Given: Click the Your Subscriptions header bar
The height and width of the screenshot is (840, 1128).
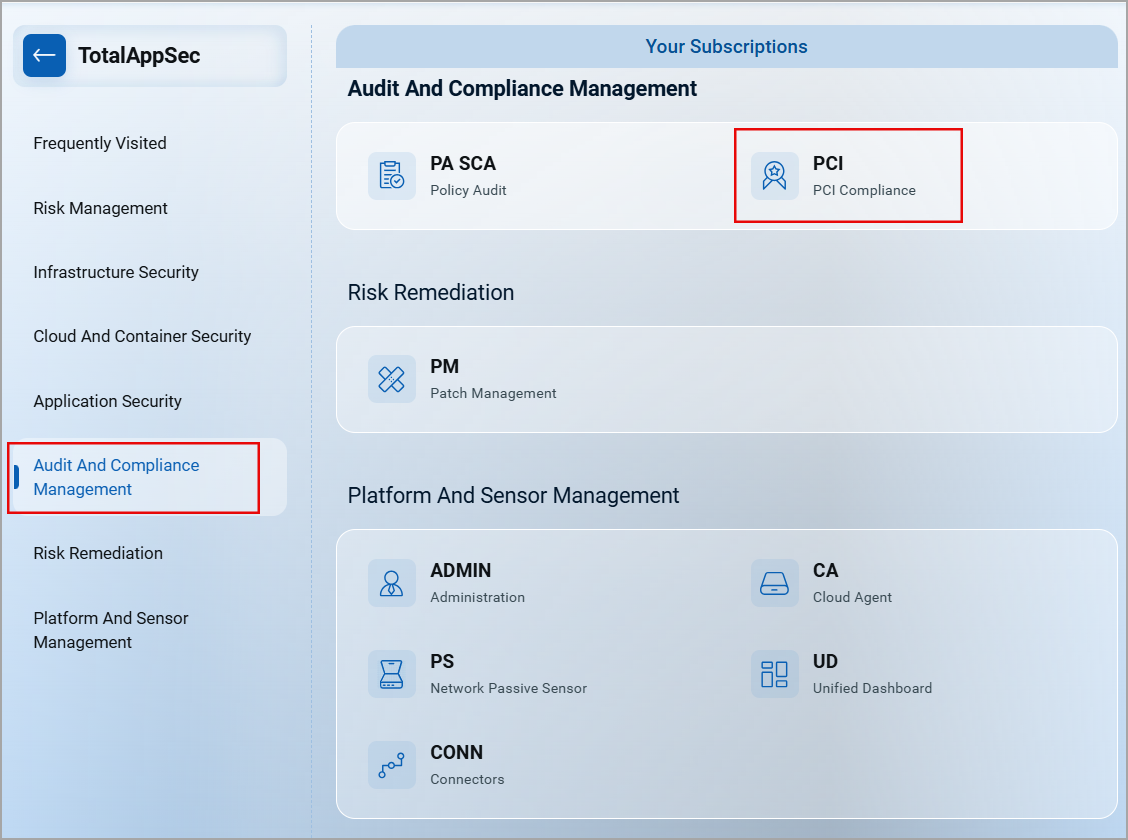Looking at the screenshot, I should [x=727, y=46].
